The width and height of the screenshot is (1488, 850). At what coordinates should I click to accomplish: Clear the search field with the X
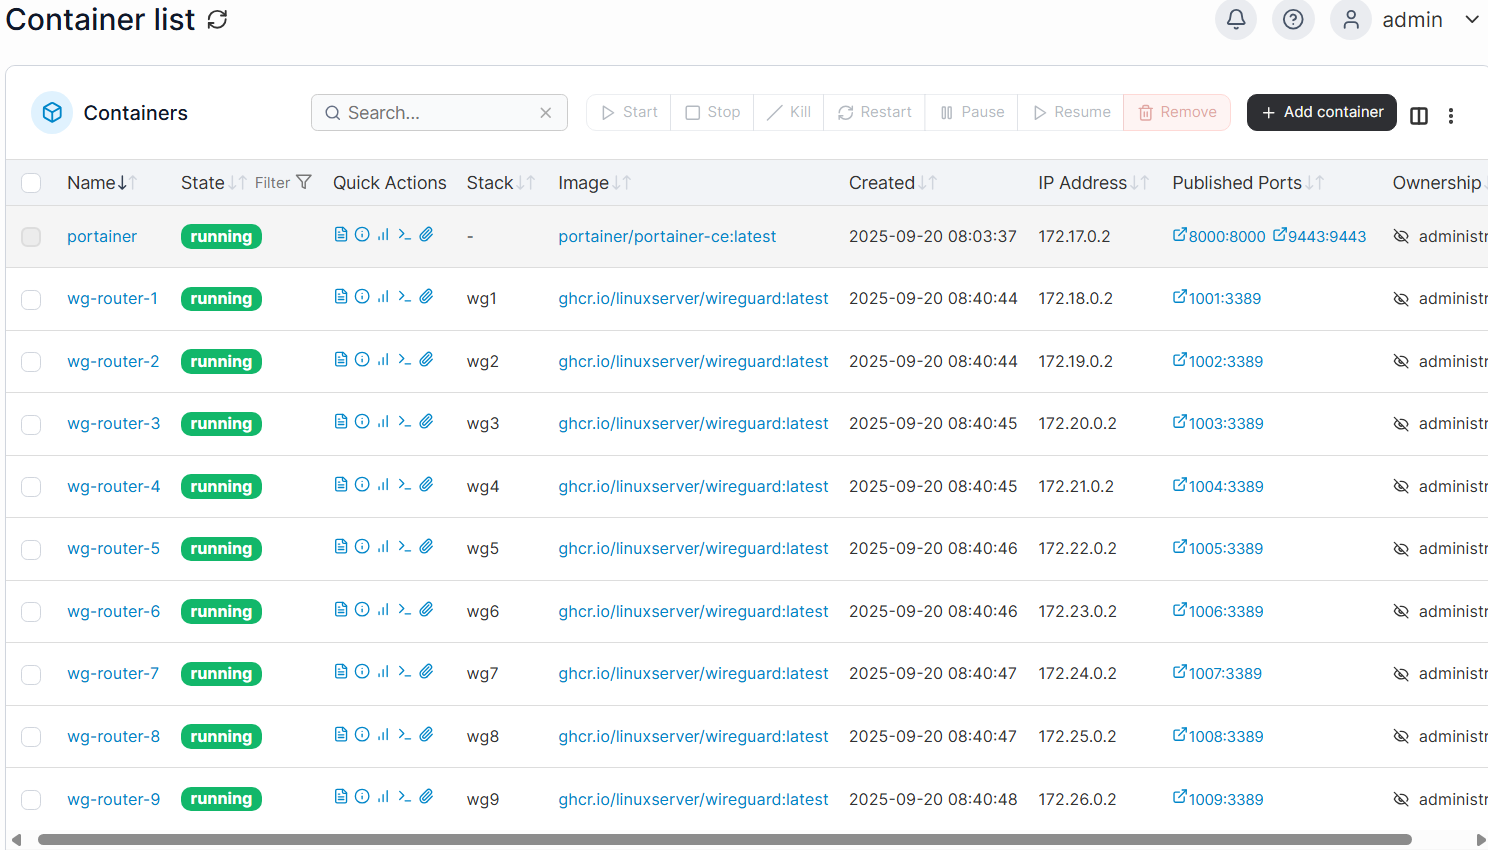546,113
